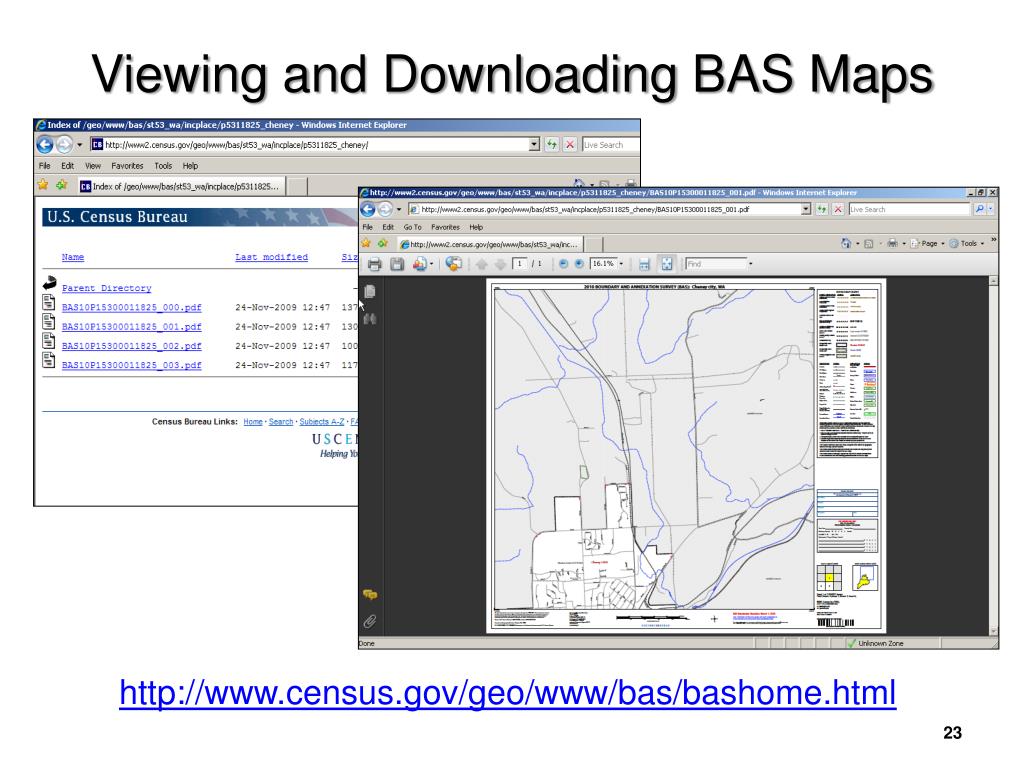Open Help menu in PDF window
Screen dimensions: 1024x768
pyautogui.click(x=476, y=227)
